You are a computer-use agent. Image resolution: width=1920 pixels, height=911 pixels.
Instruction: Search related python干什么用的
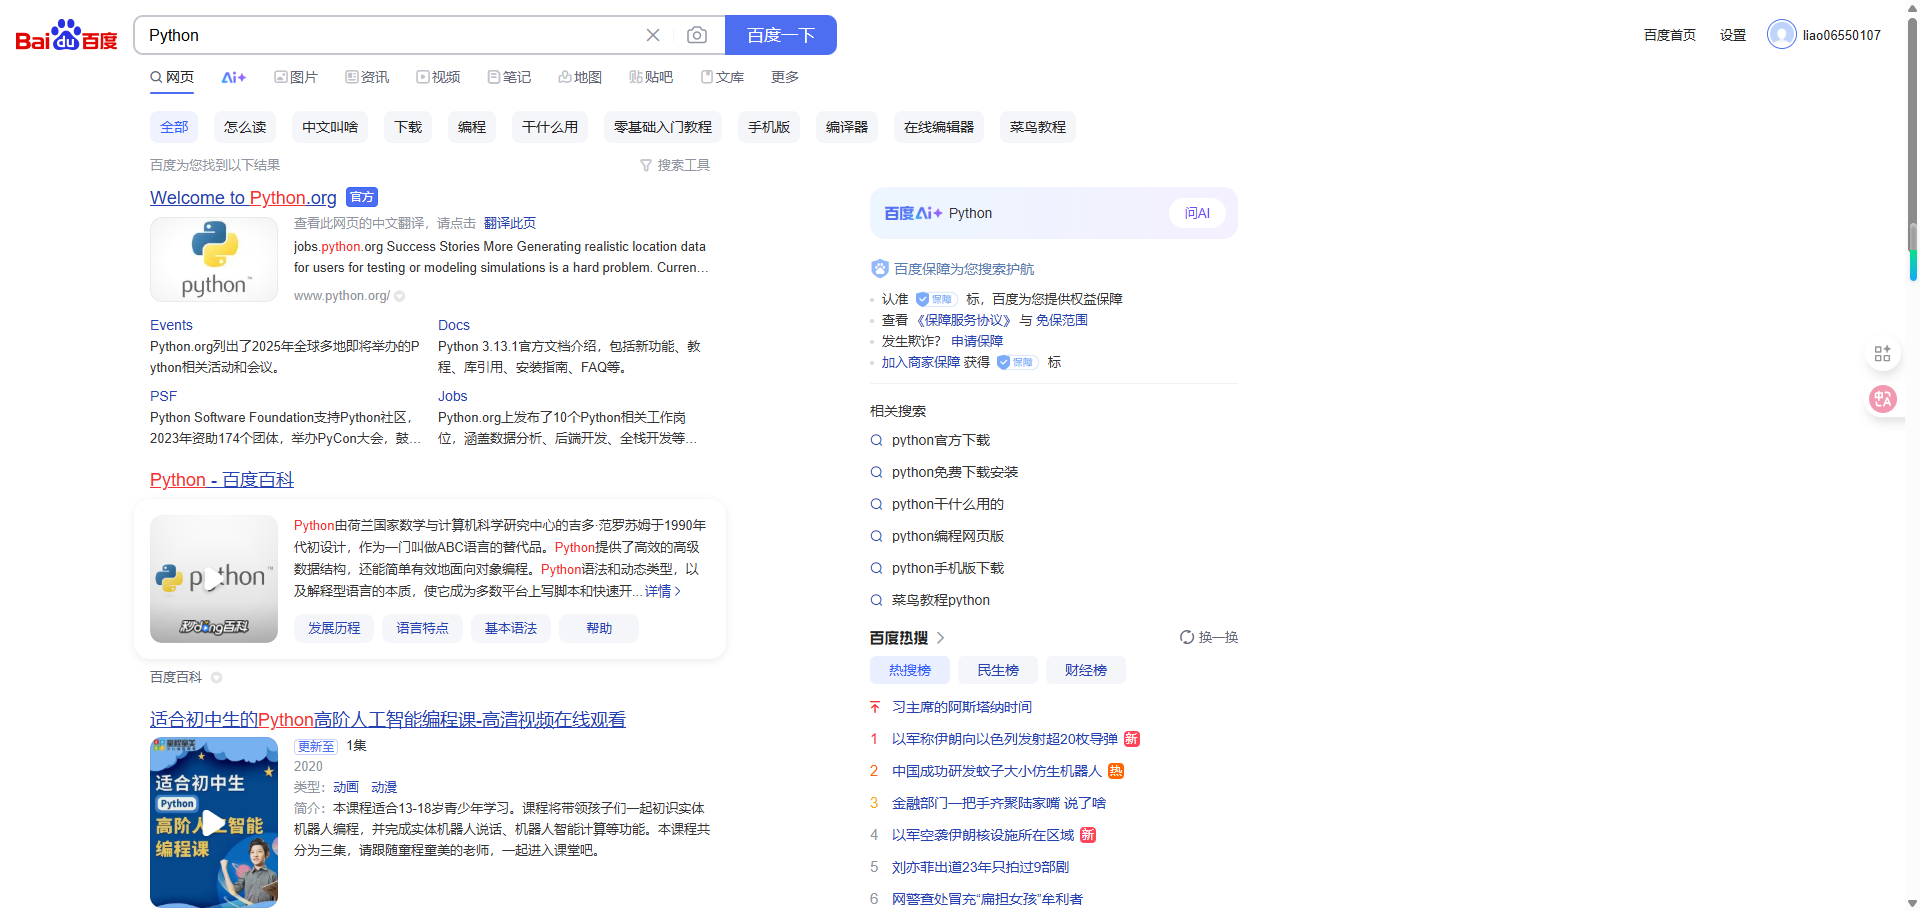coord(948,504)
